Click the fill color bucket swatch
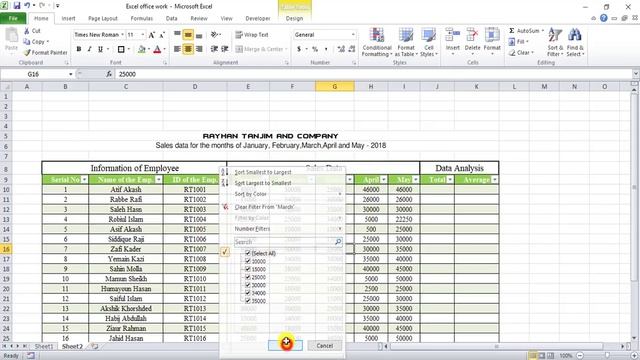This screenshot has width=640, height=360. [142, 49]
